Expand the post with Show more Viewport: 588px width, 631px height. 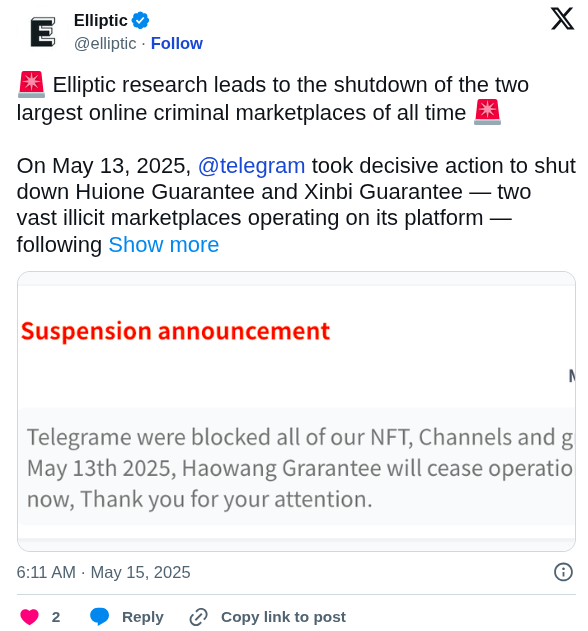click(164, 245)
